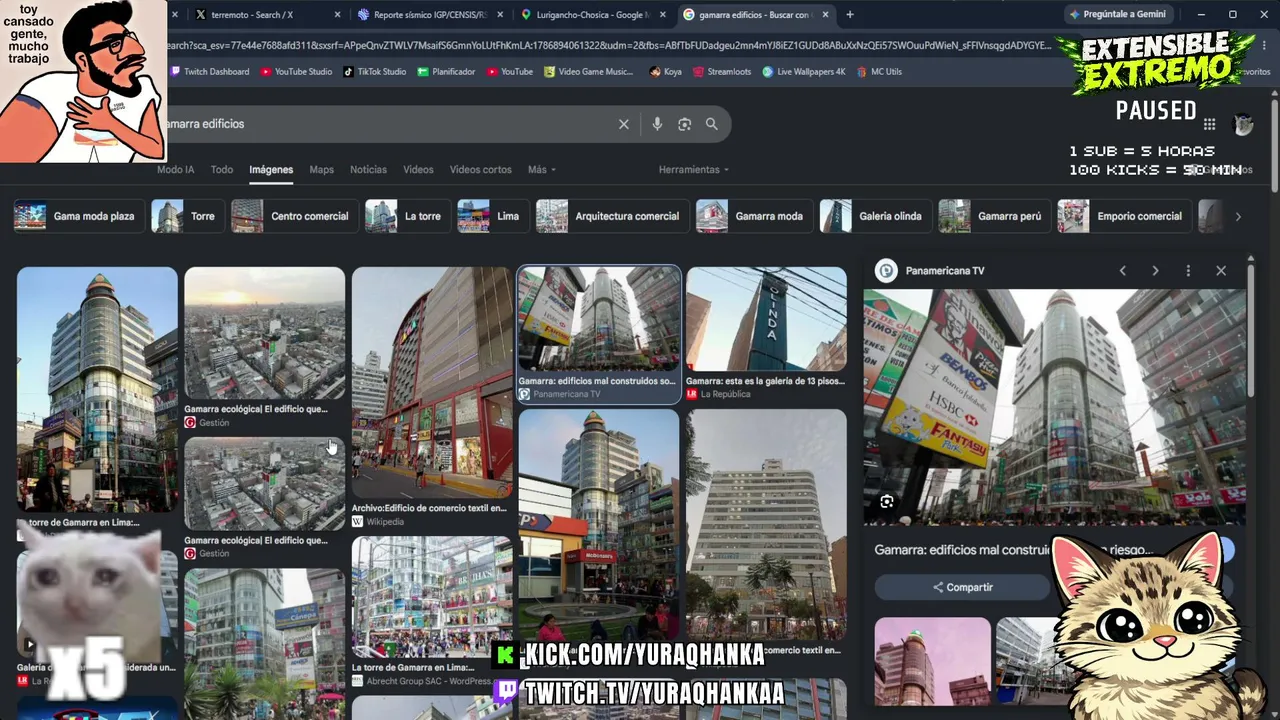The height and width of the screenshot is (720, 1280).
Task: Show previous image in preview panel
Action: click(1122, 271)
